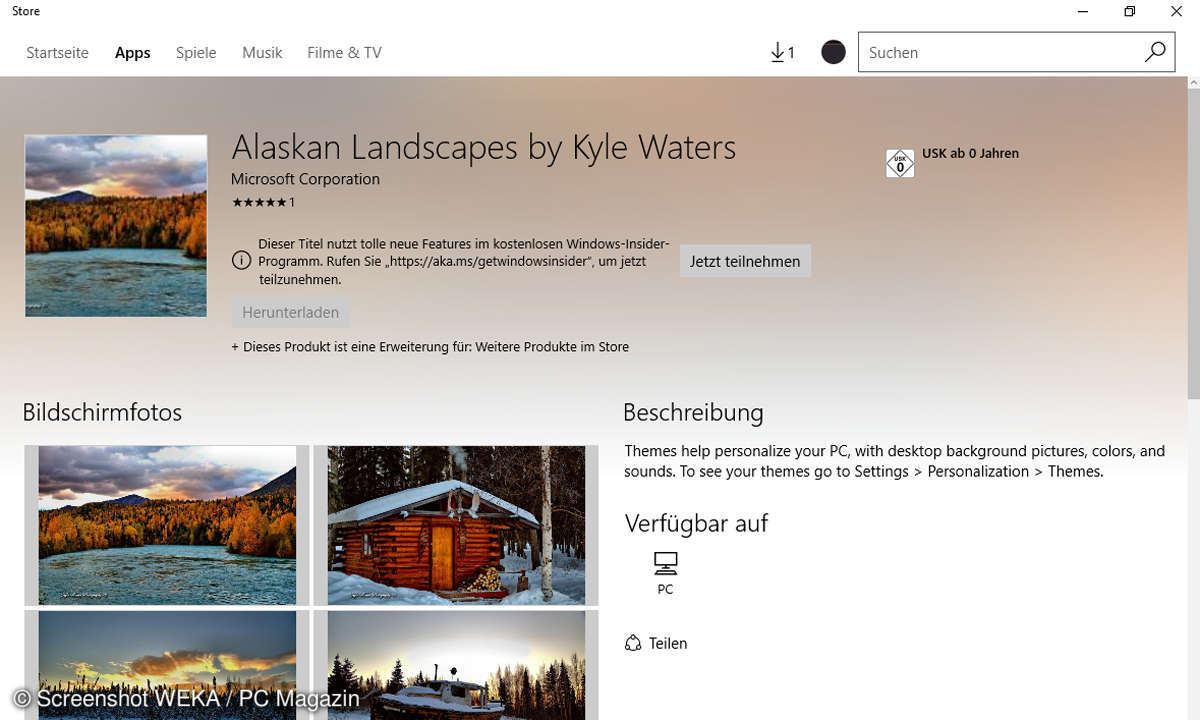Viewport: 1200px width, 720px height.
Task: Click the Beschreibung heading
Action: tap(693, 412)
